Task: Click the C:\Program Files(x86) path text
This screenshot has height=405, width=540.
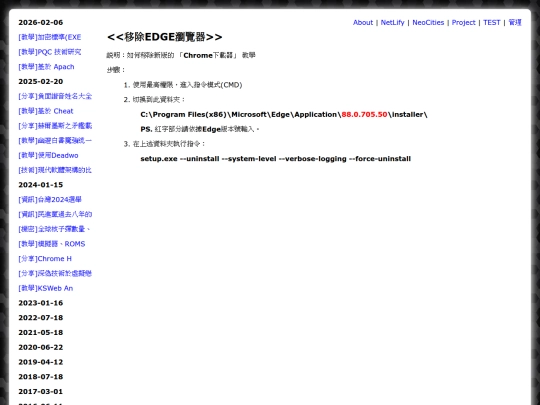Action: point(284,115)
